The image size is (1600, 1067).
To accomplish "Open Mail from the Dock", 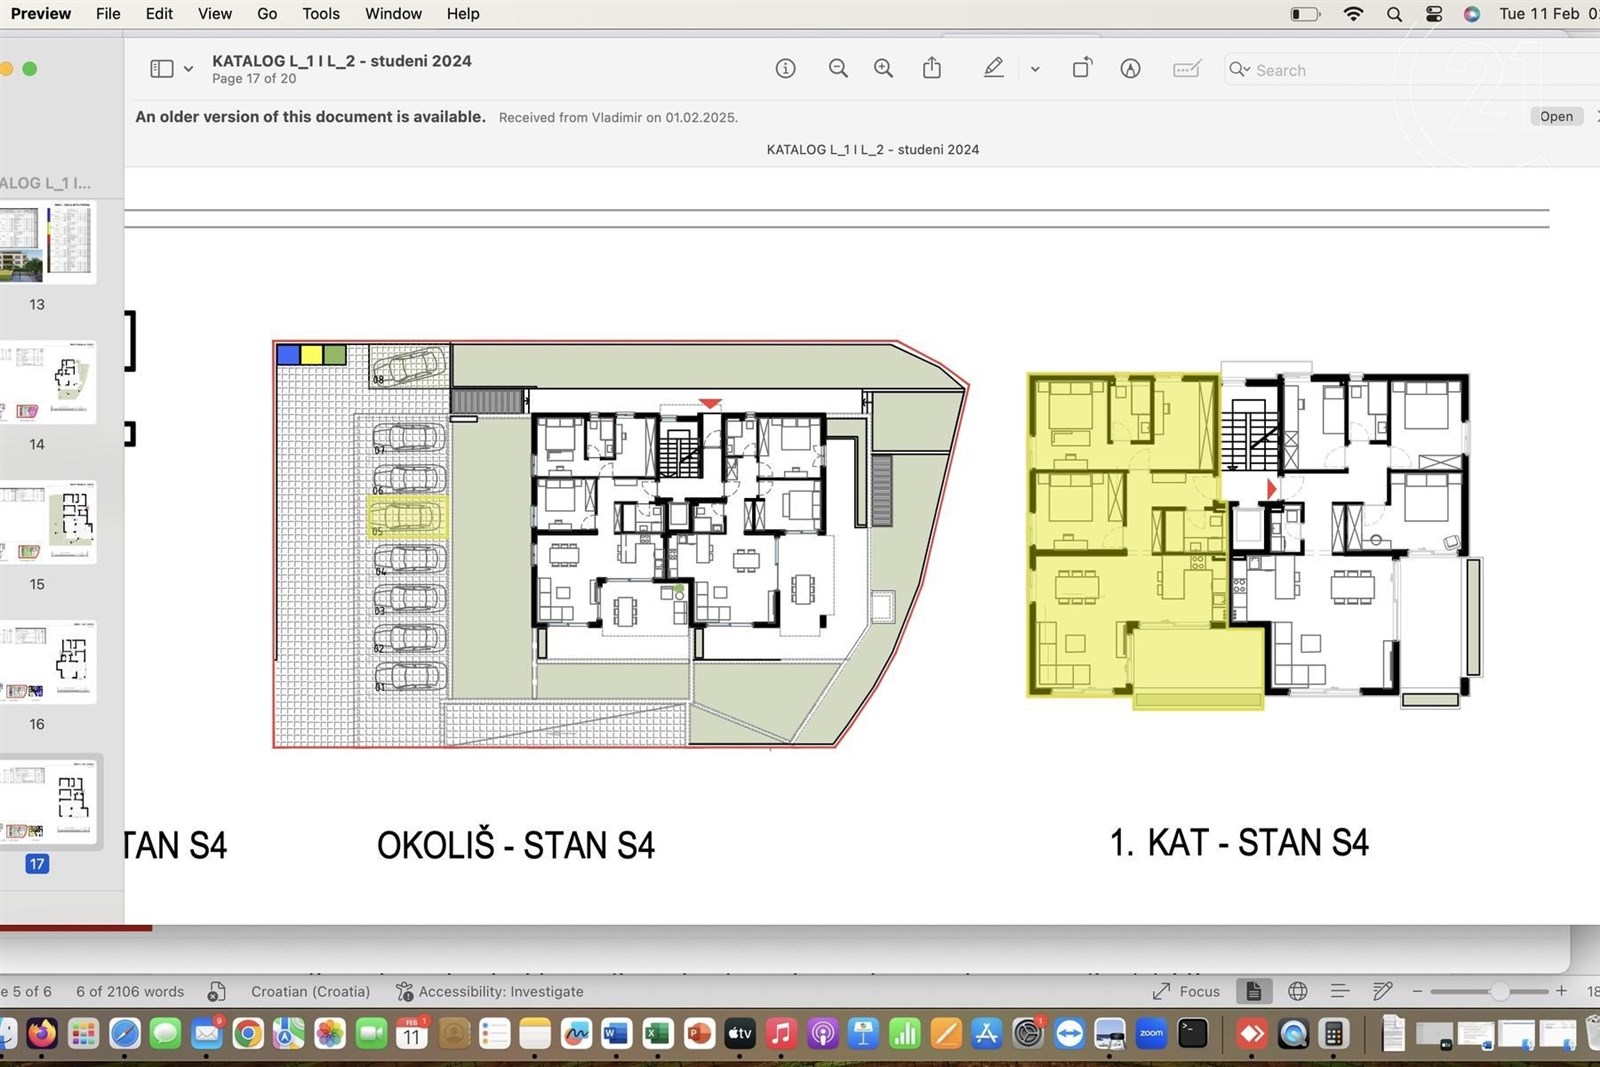I will pyautogui.click(x=207, y=1033).
